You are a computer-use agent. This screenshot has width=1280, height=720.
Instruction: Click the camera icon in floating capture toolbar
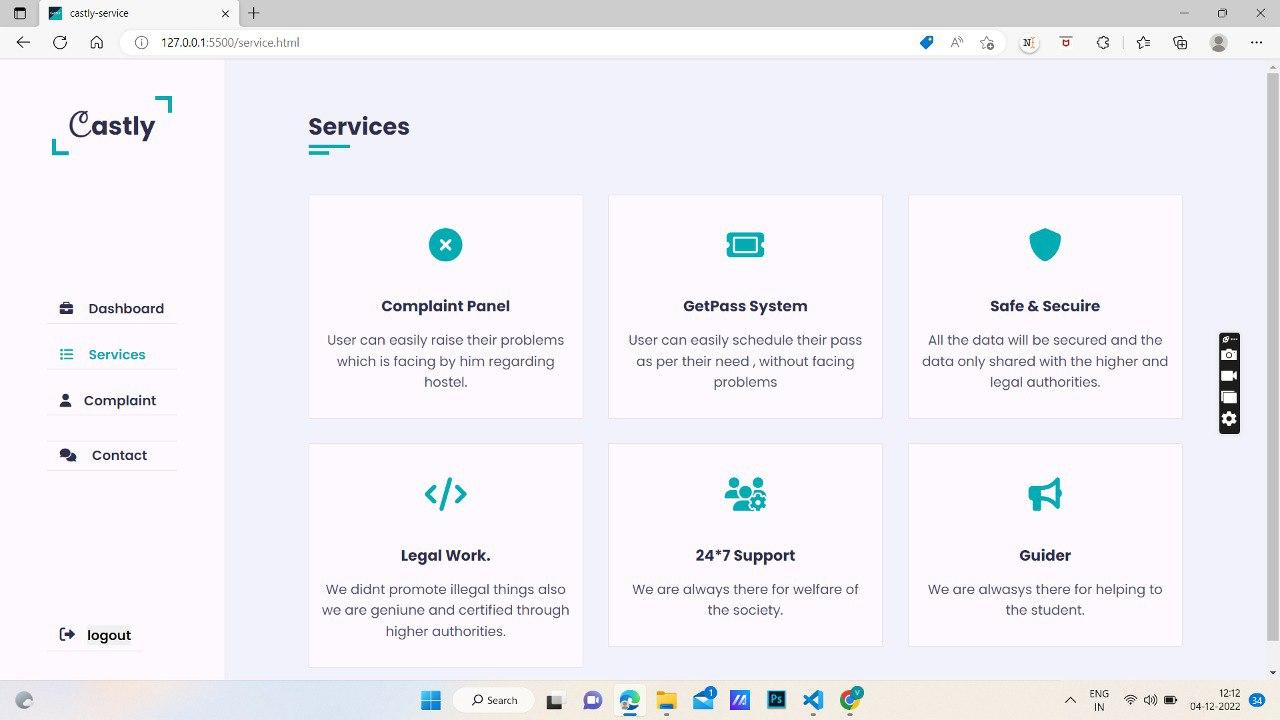tap(1229, 355)
